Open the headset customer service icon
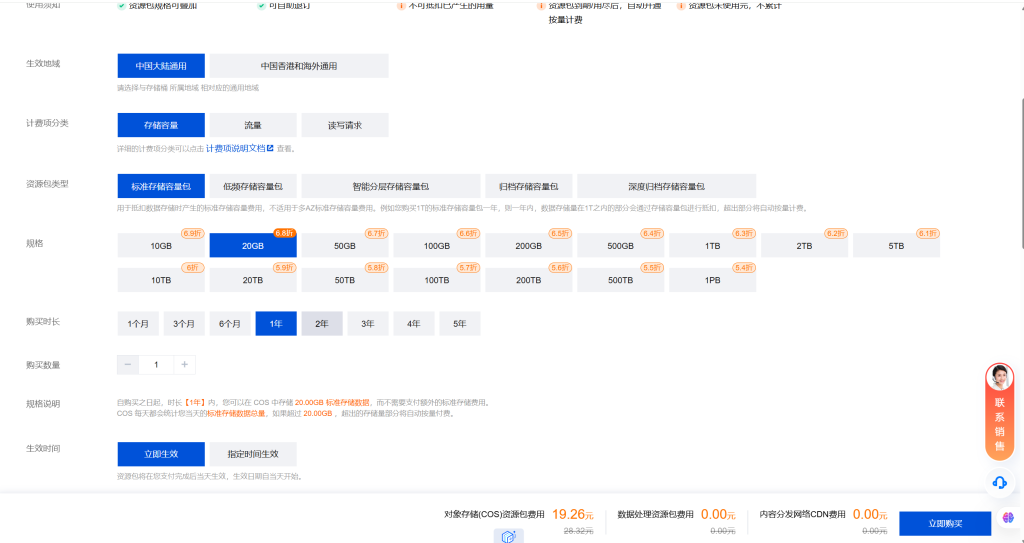This screenshot has height=543, width=1024. [999, 483]
